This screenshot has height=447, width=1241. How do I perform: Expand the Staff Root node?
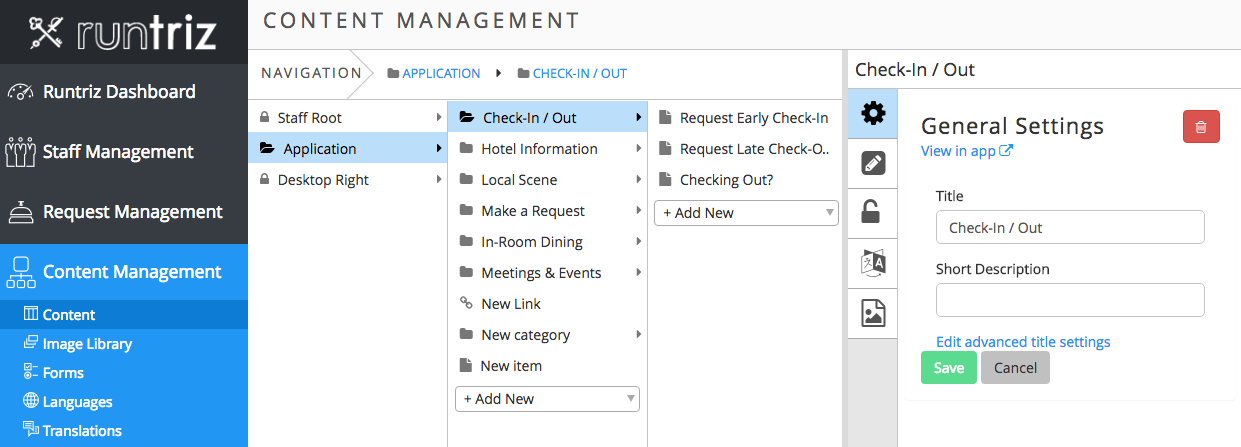tap(348, 118)
